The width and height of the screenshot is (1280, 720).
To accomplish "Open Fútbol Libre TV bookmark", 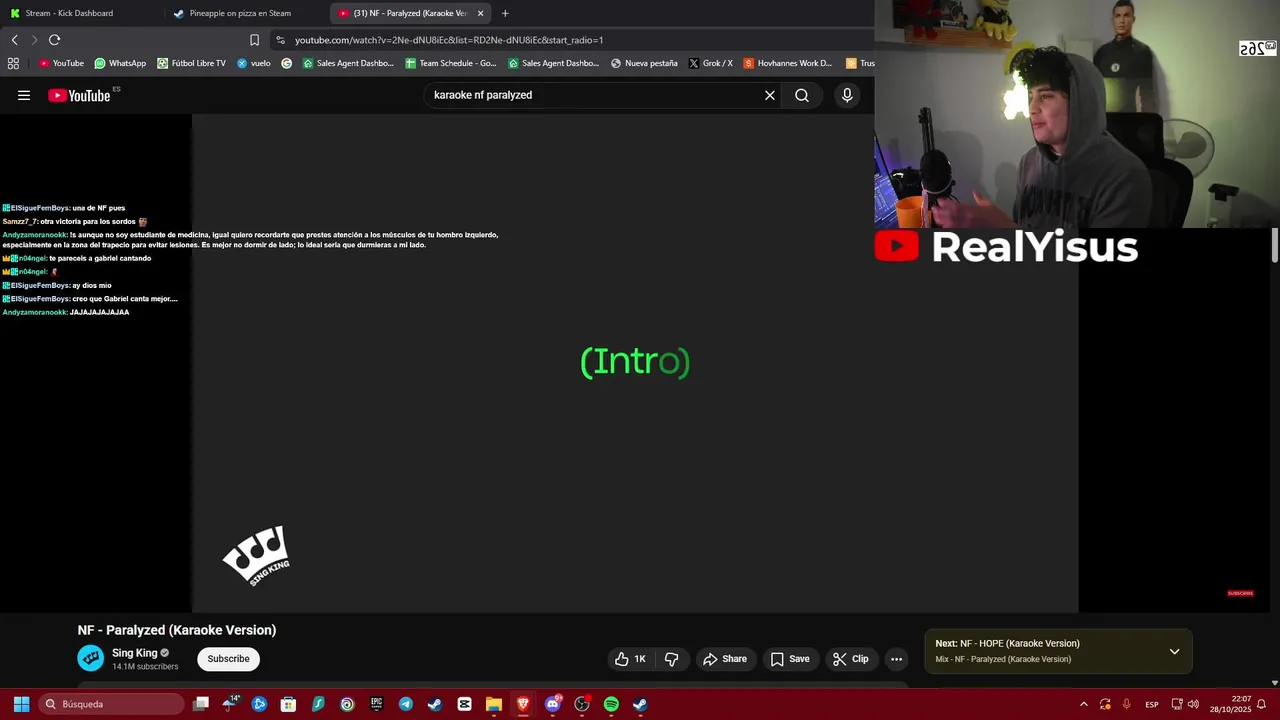I will (x=191, y=63).
